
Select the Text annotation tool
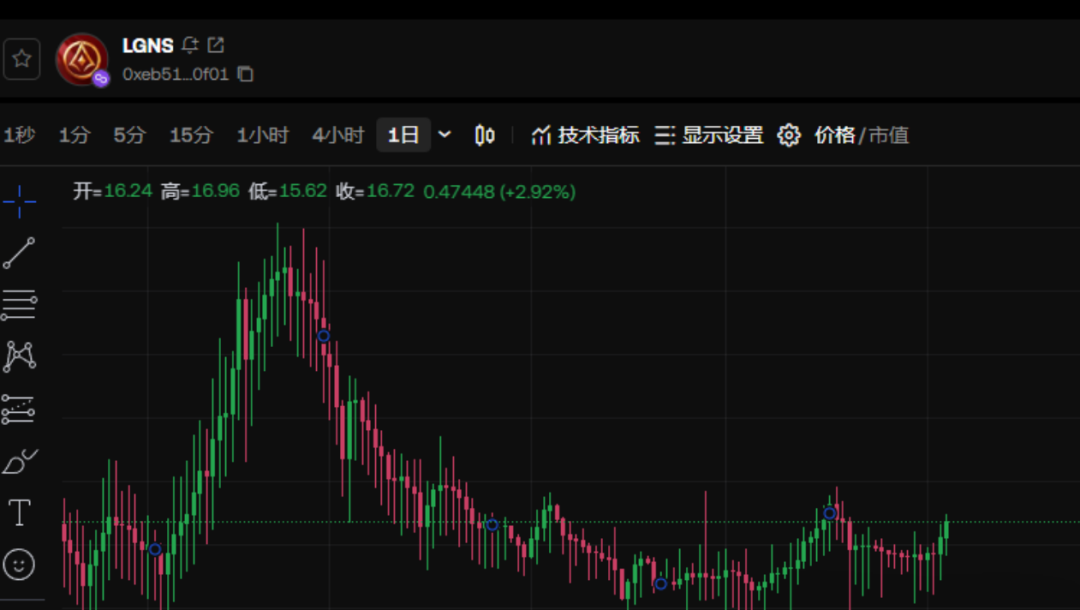[19, 513]
